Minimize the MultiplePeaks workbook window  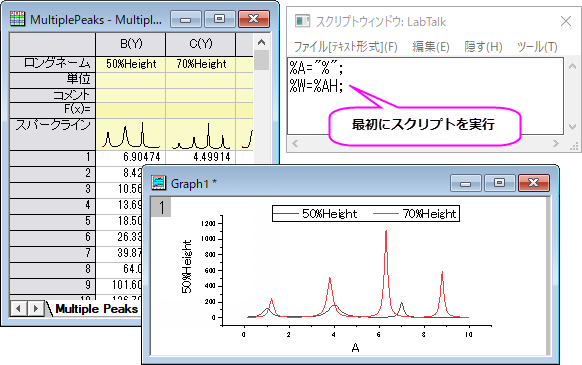pyautogui.click(x=186, y=19)
